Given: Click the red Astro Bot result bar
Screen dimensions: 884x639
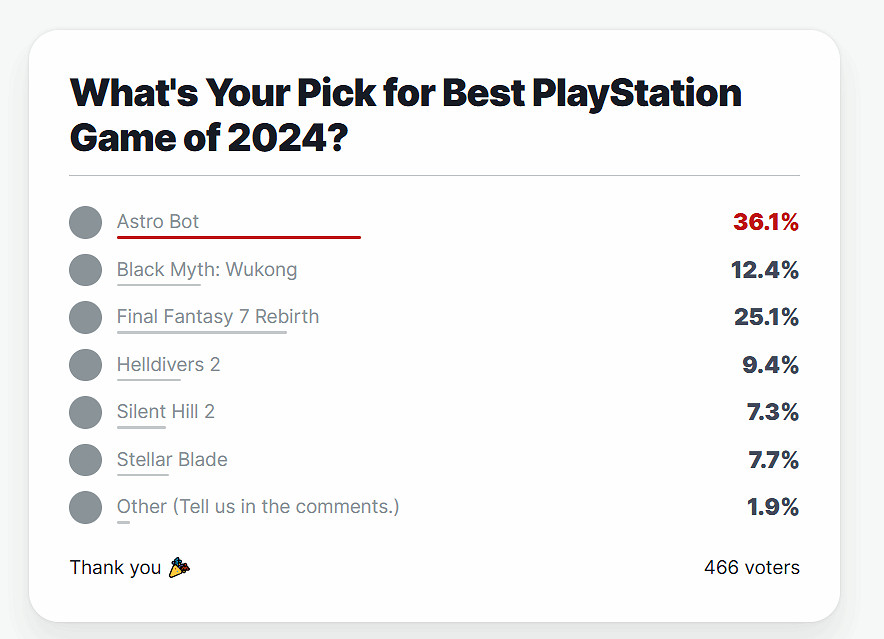Looking at the screenshot, I should 238,238.
